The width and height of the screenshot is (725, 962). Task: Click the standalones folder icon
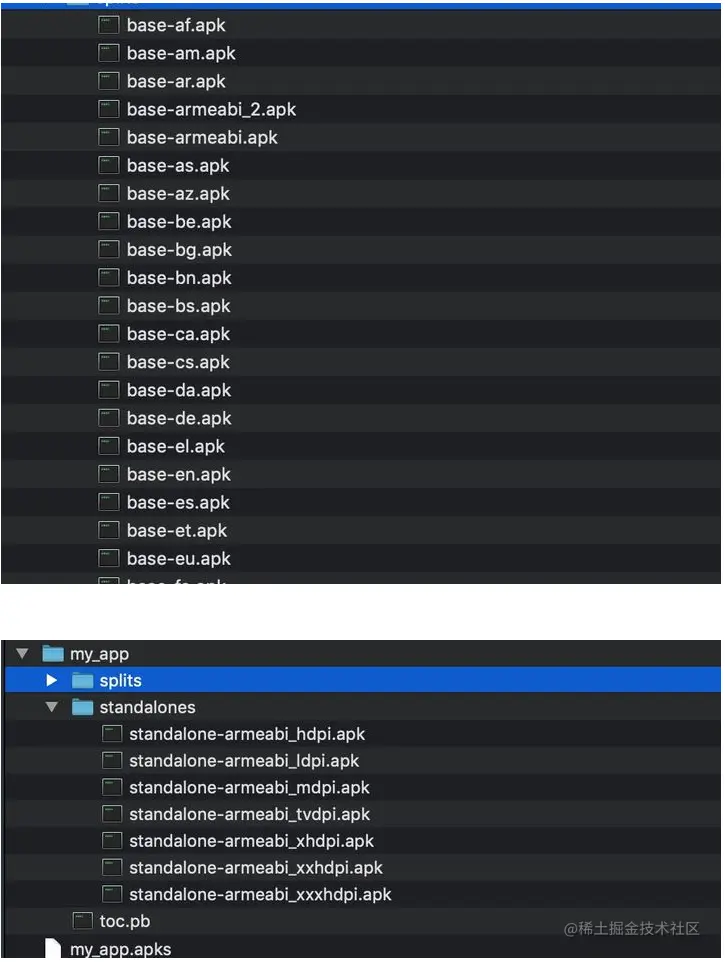click(82, 707)
